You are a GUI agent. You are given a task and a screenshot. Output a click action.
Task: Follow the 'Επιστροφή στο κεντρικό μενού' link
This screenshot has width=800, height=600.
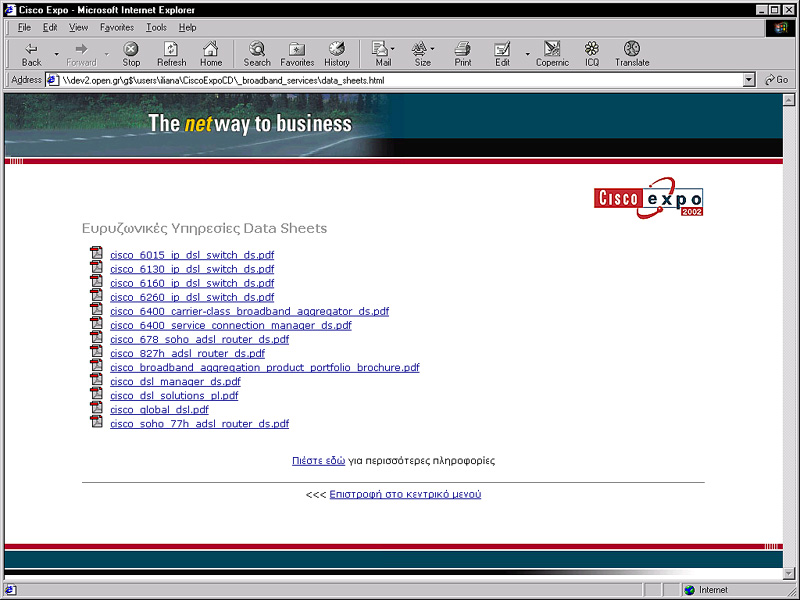click(405, 494)
